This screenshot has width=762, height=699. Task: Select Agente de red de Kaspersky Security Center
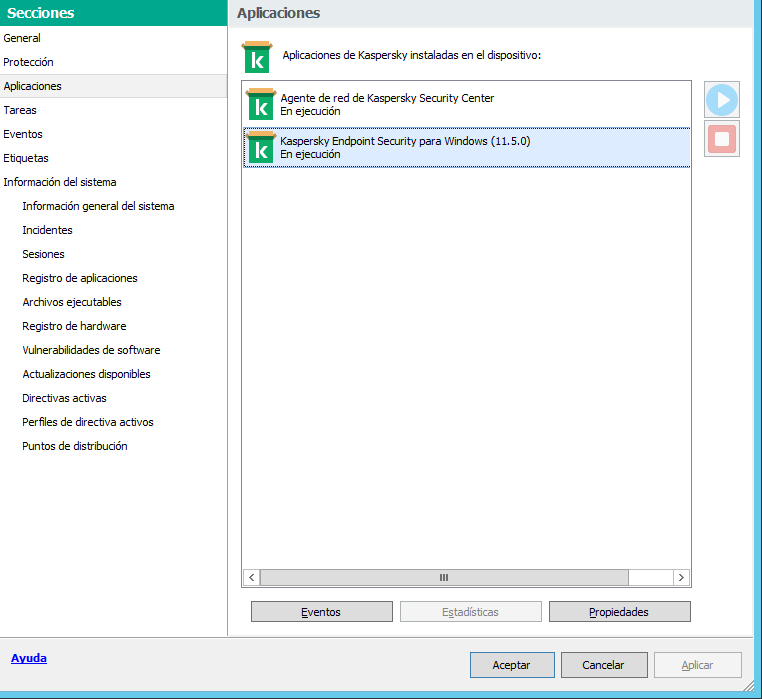click(467, 105)
